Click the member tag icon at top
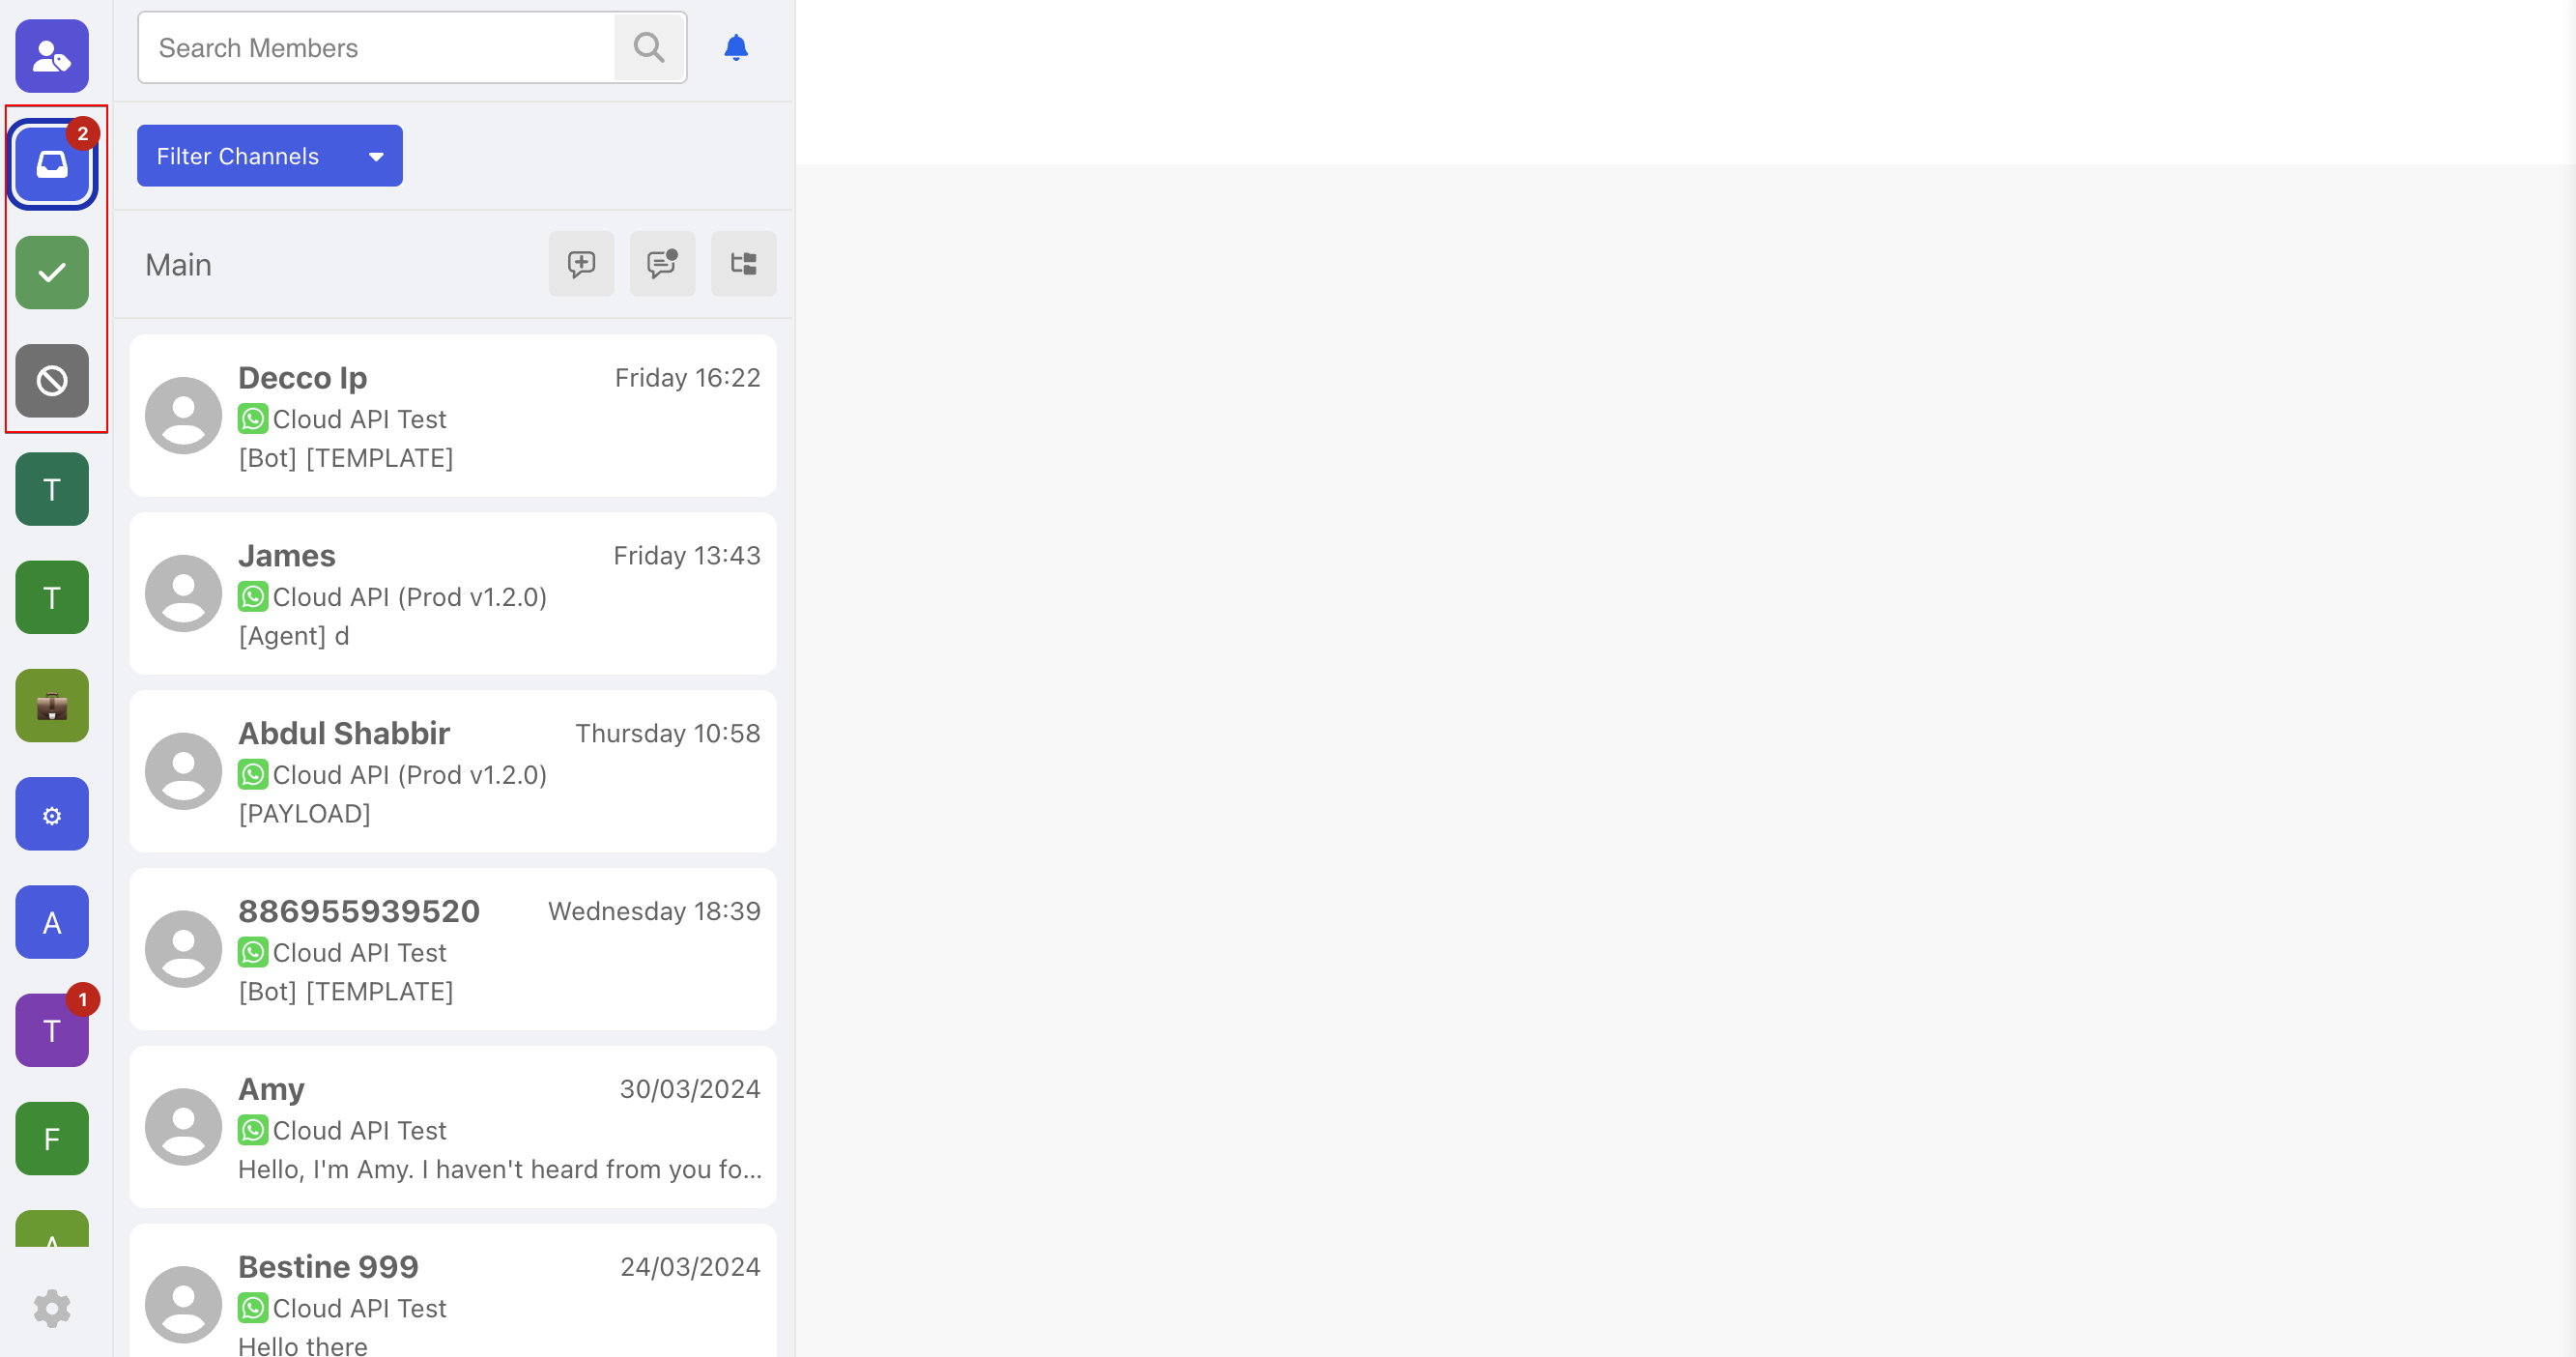 coord(52,56)
